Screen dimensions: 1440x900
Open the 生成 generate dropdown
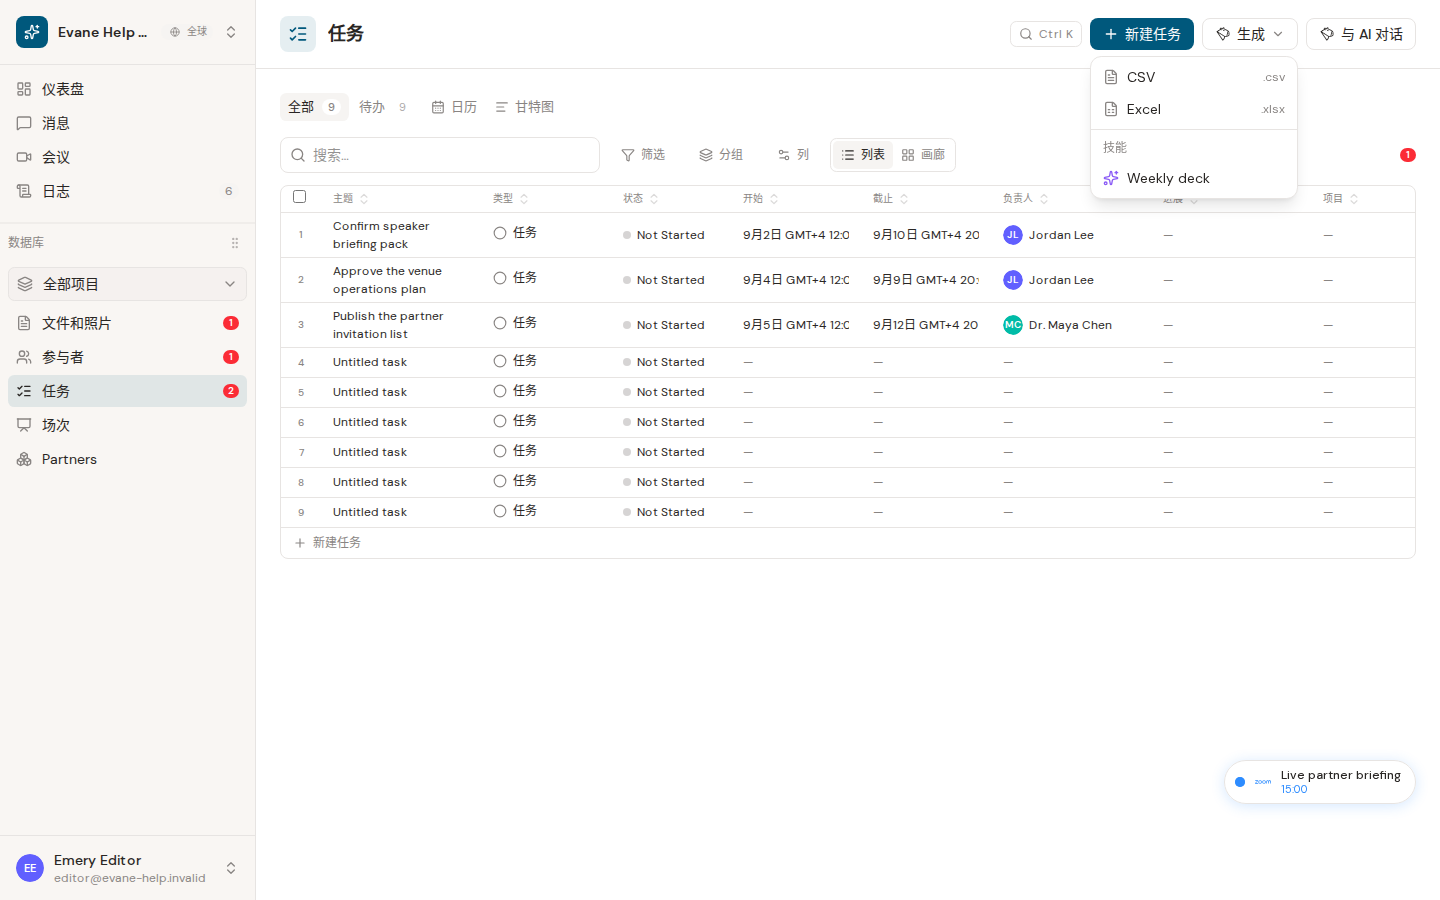pyautogui.click(x=1250, y=34)
